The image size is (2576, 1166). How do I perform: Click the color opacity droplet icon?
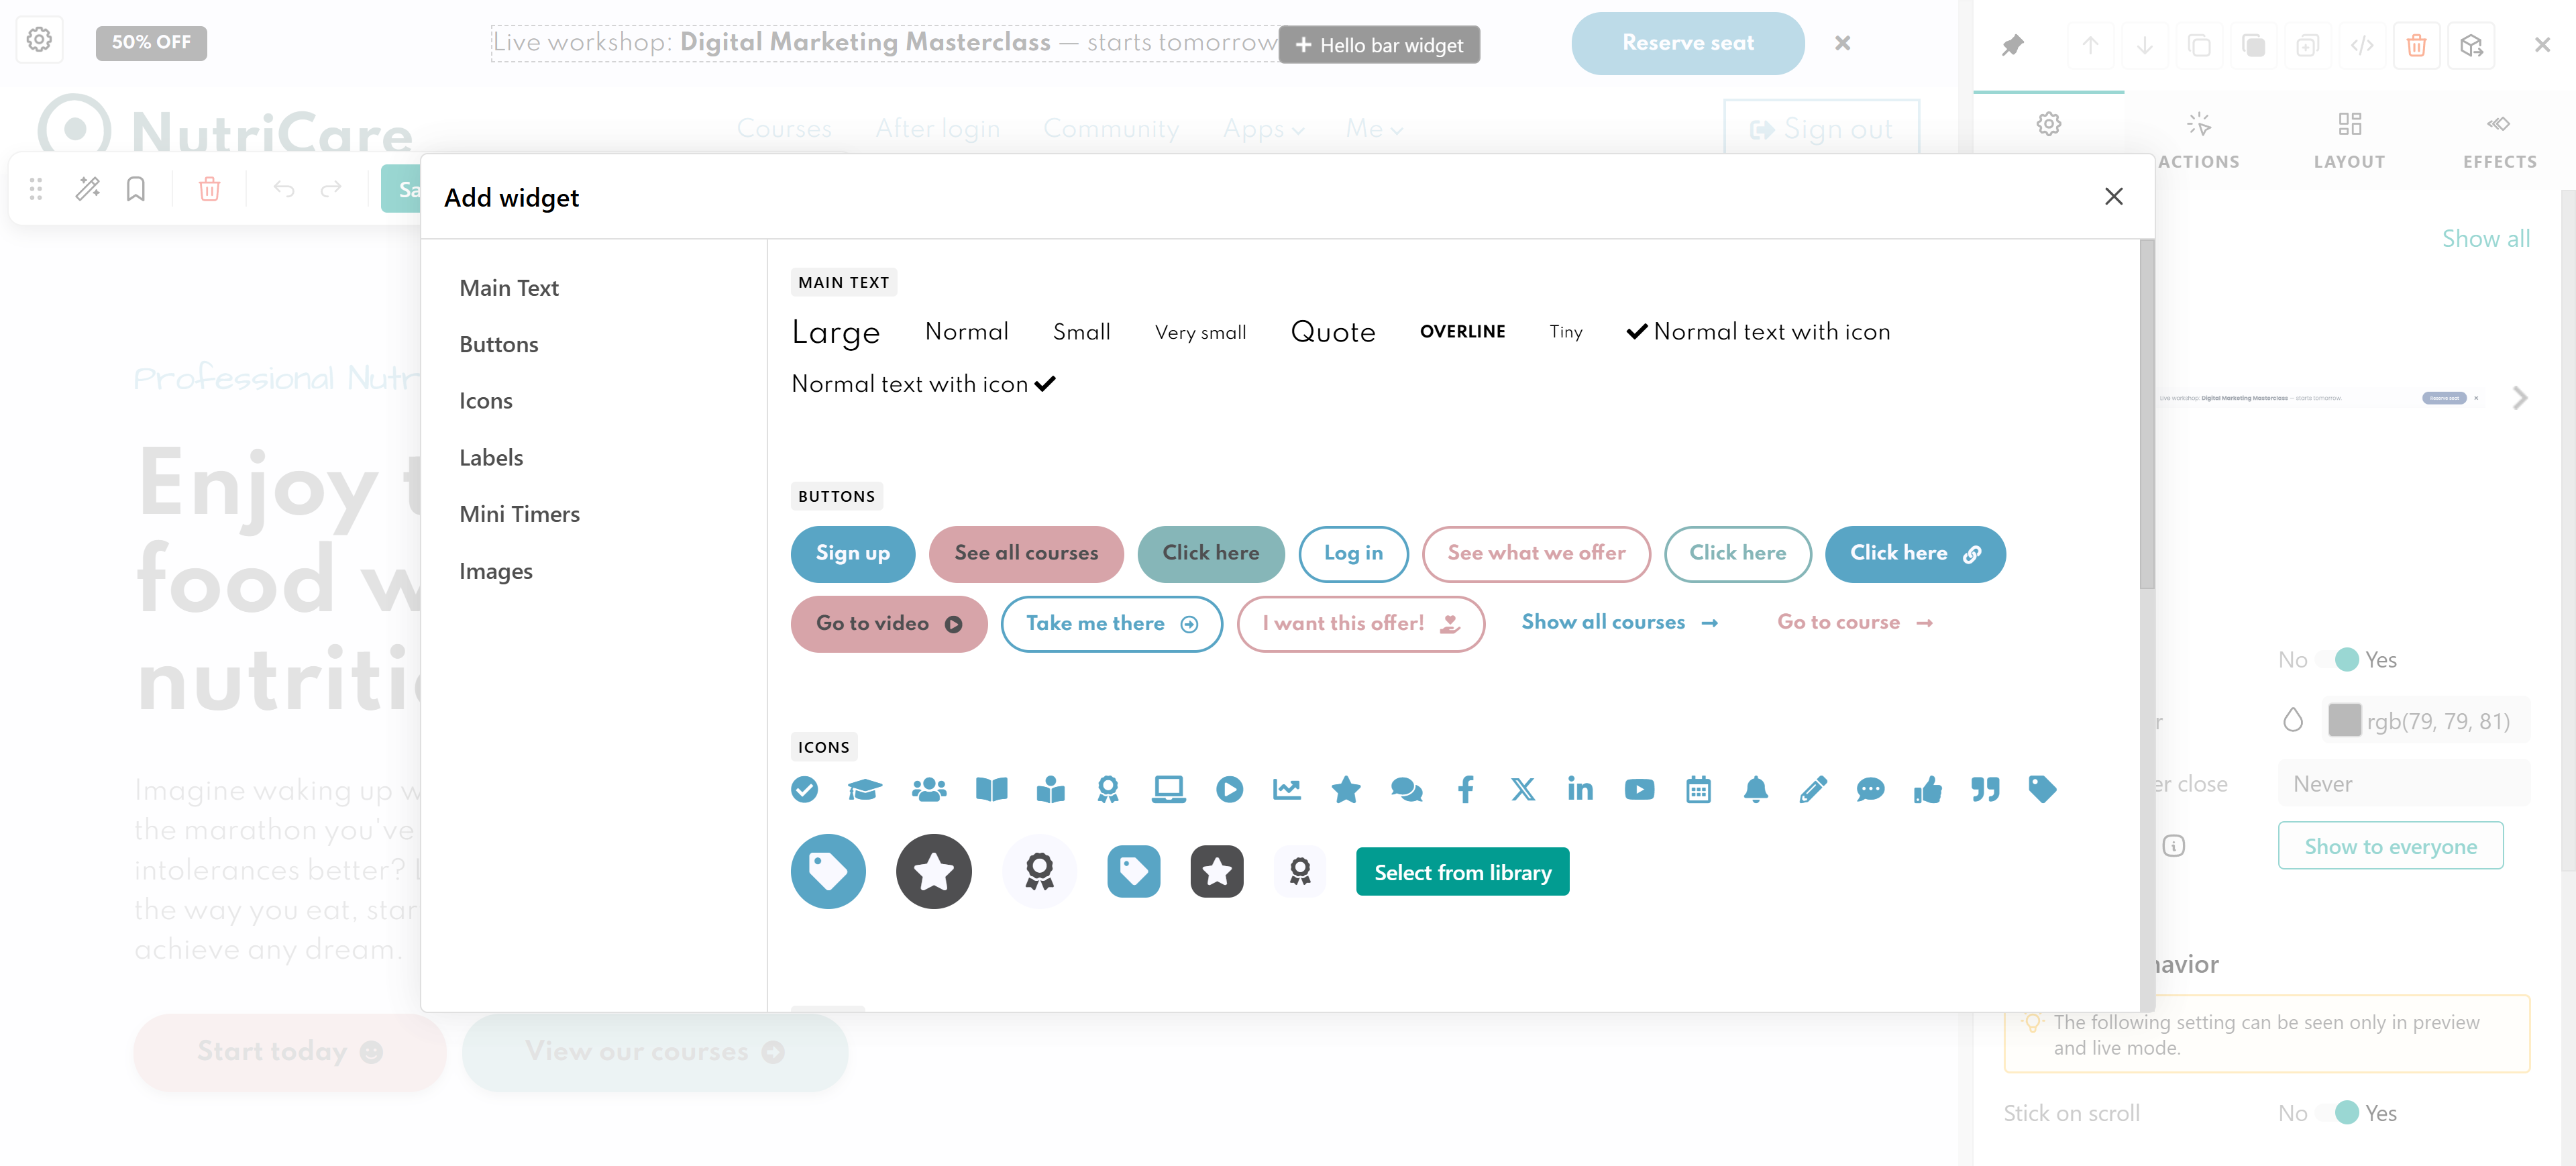(x=2293, y=720)
